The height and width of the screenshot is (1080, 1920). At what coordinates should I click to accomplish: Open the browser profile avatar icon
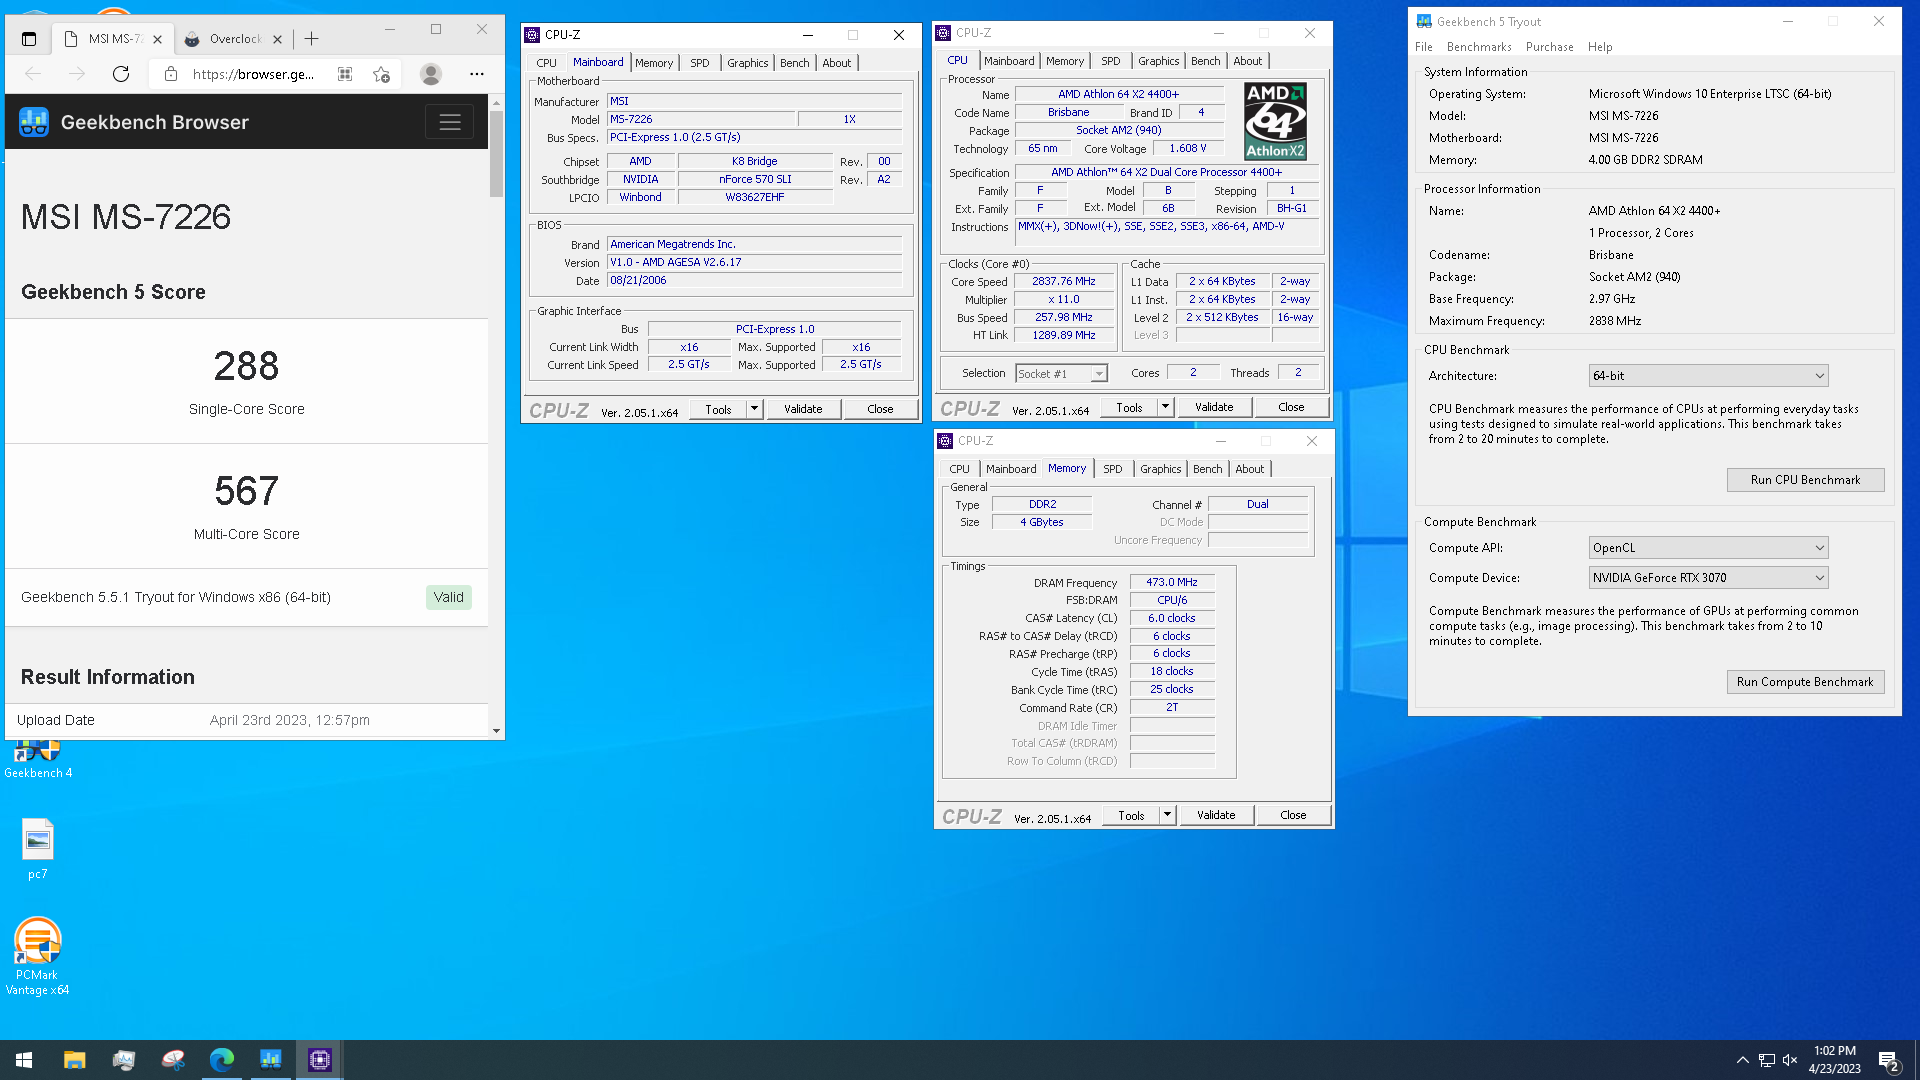tap(431, 74)
